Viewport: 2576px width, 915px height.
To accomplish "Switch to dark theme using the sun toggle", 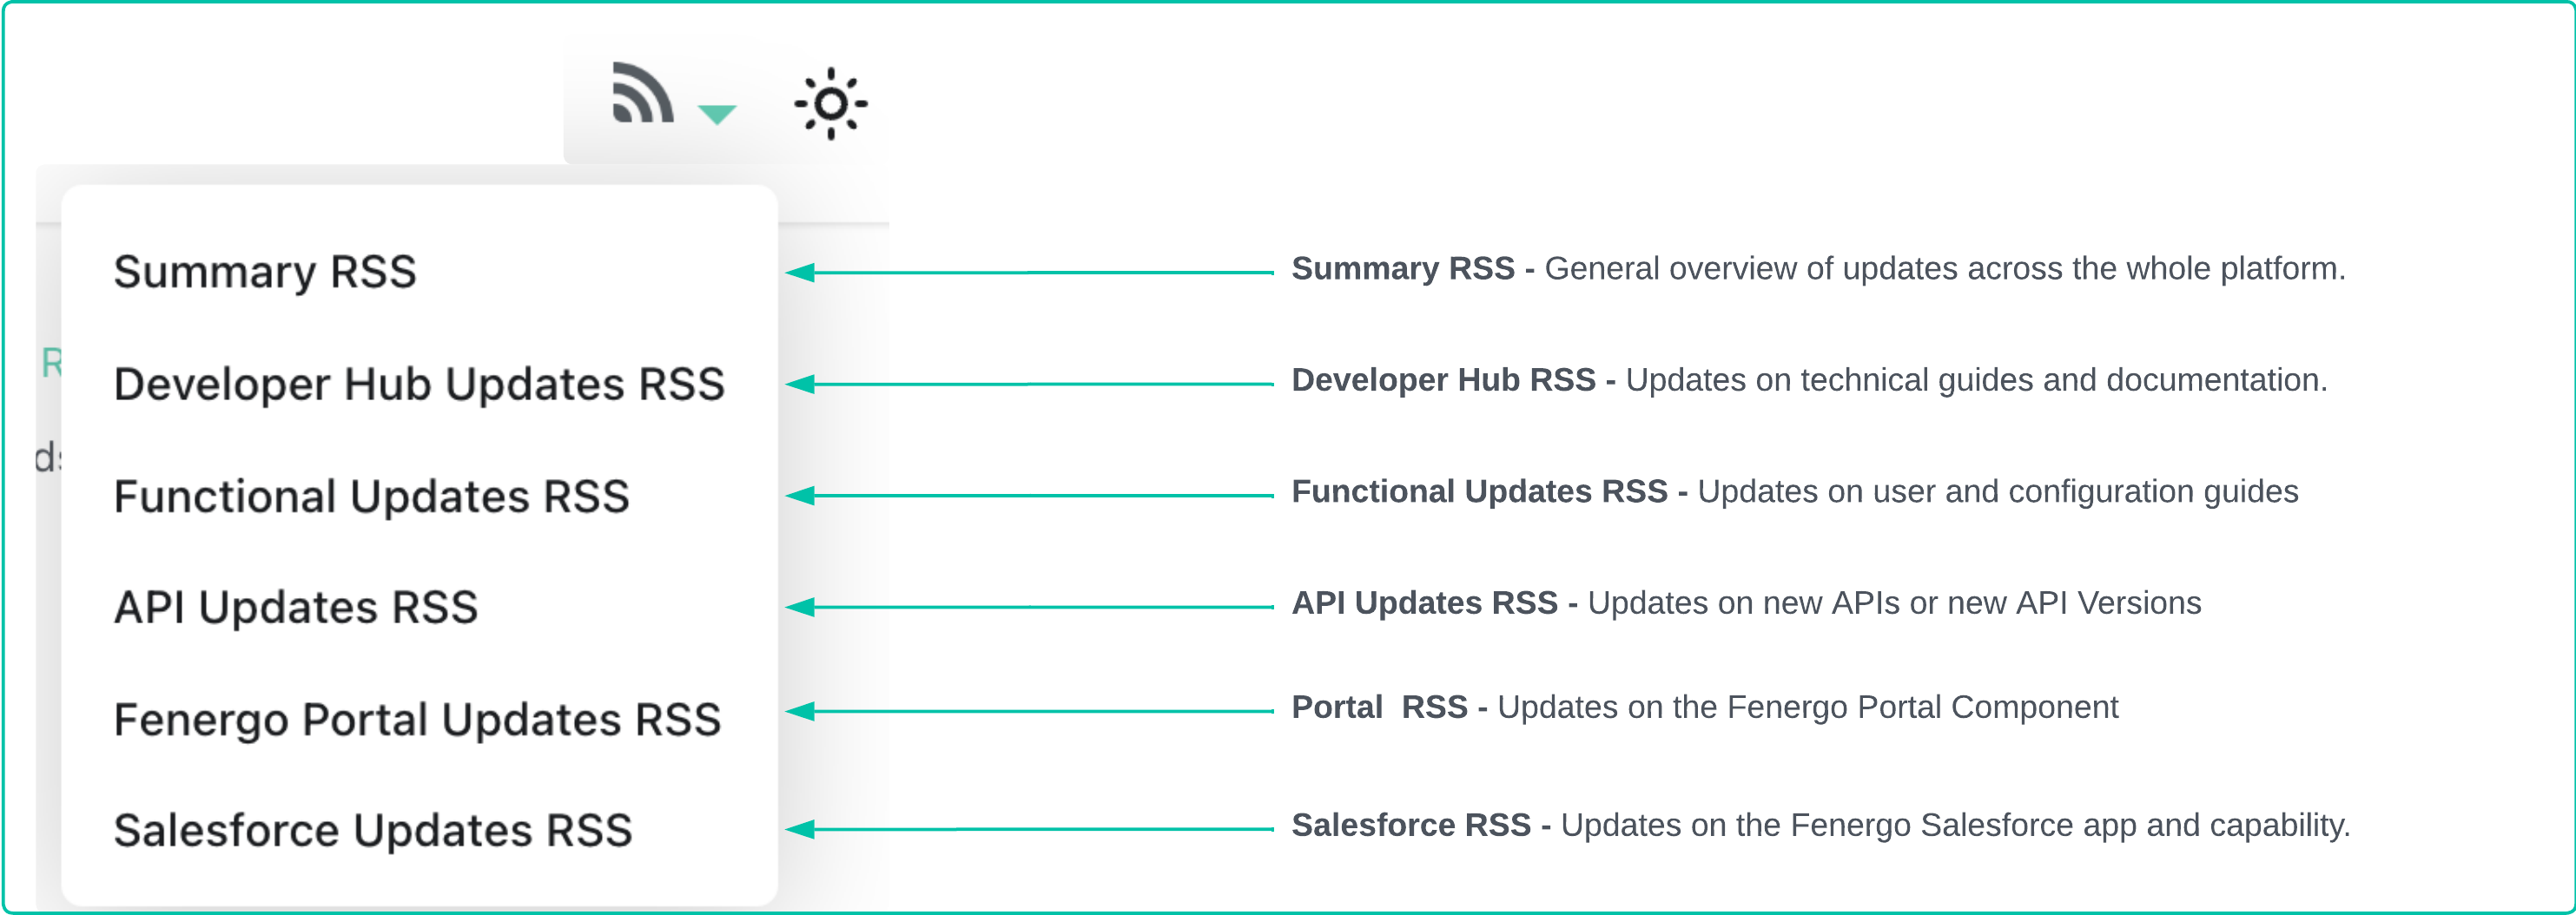I will [x=830, y=103].
